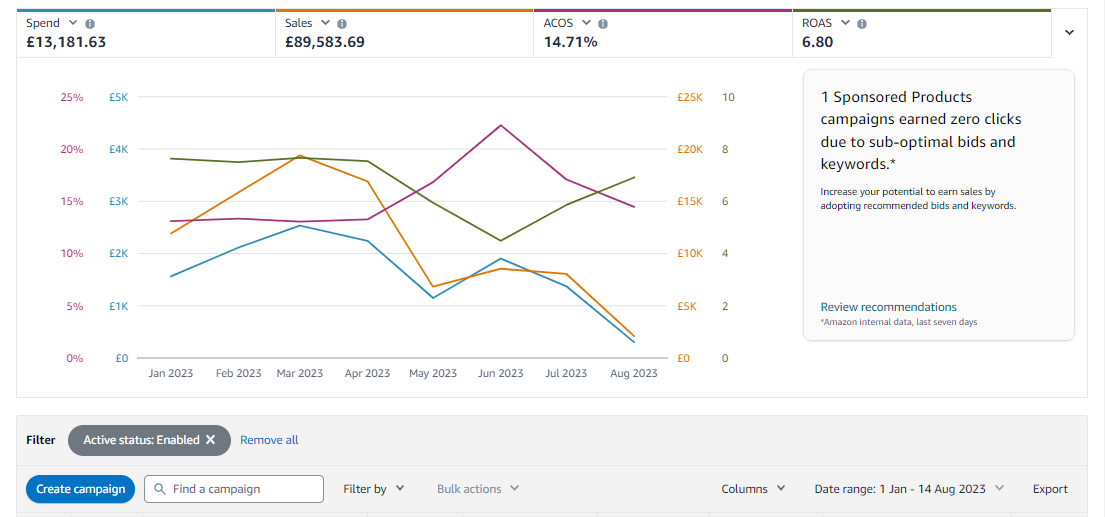Open the Filter by dropdown

click(x=374, y=489)
